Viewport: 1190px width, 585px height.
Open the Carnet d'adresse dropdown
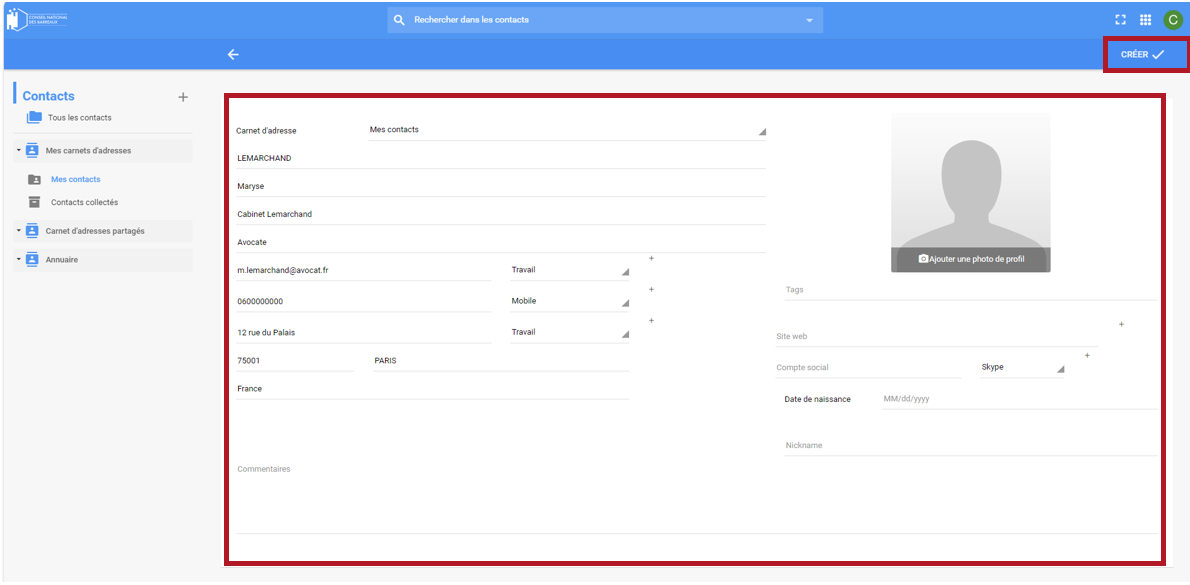click(x=565, y=130)
